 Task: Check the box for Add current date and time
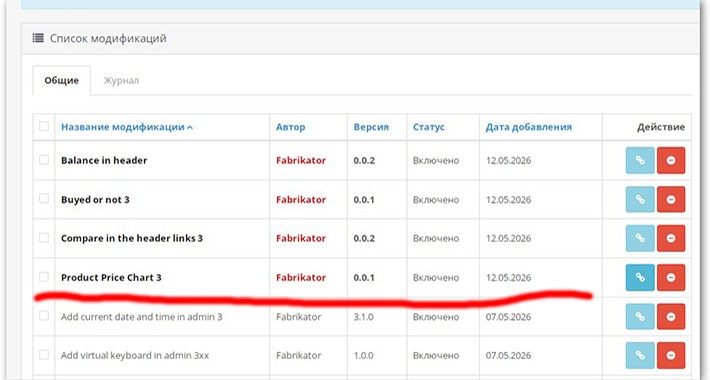(x=44, y=315)
